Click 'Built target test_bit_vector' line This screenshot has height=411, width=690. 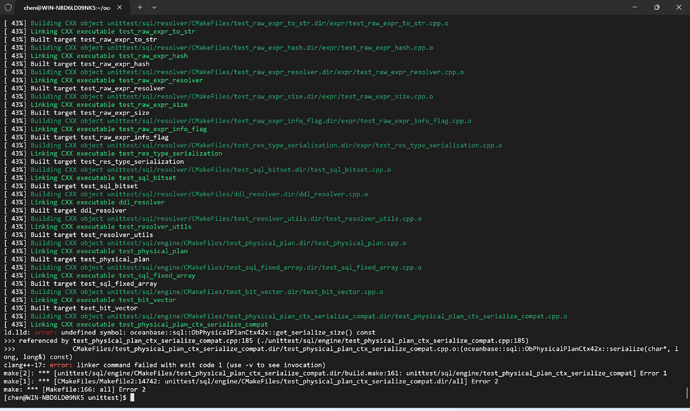(70, 308)
